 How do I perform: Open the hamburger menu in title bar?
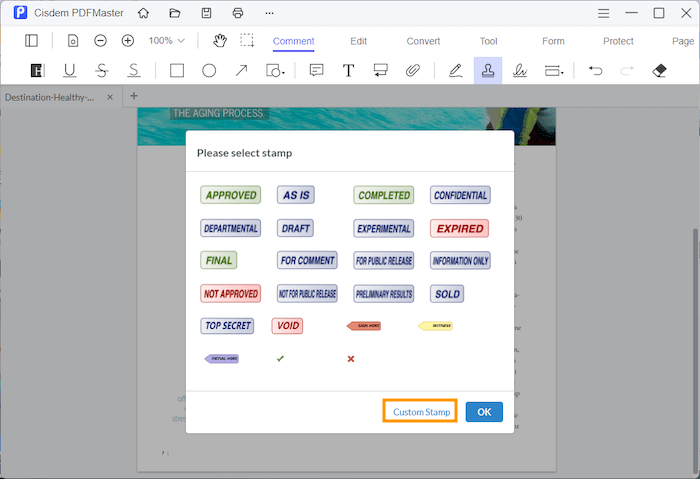pos(602,13)
